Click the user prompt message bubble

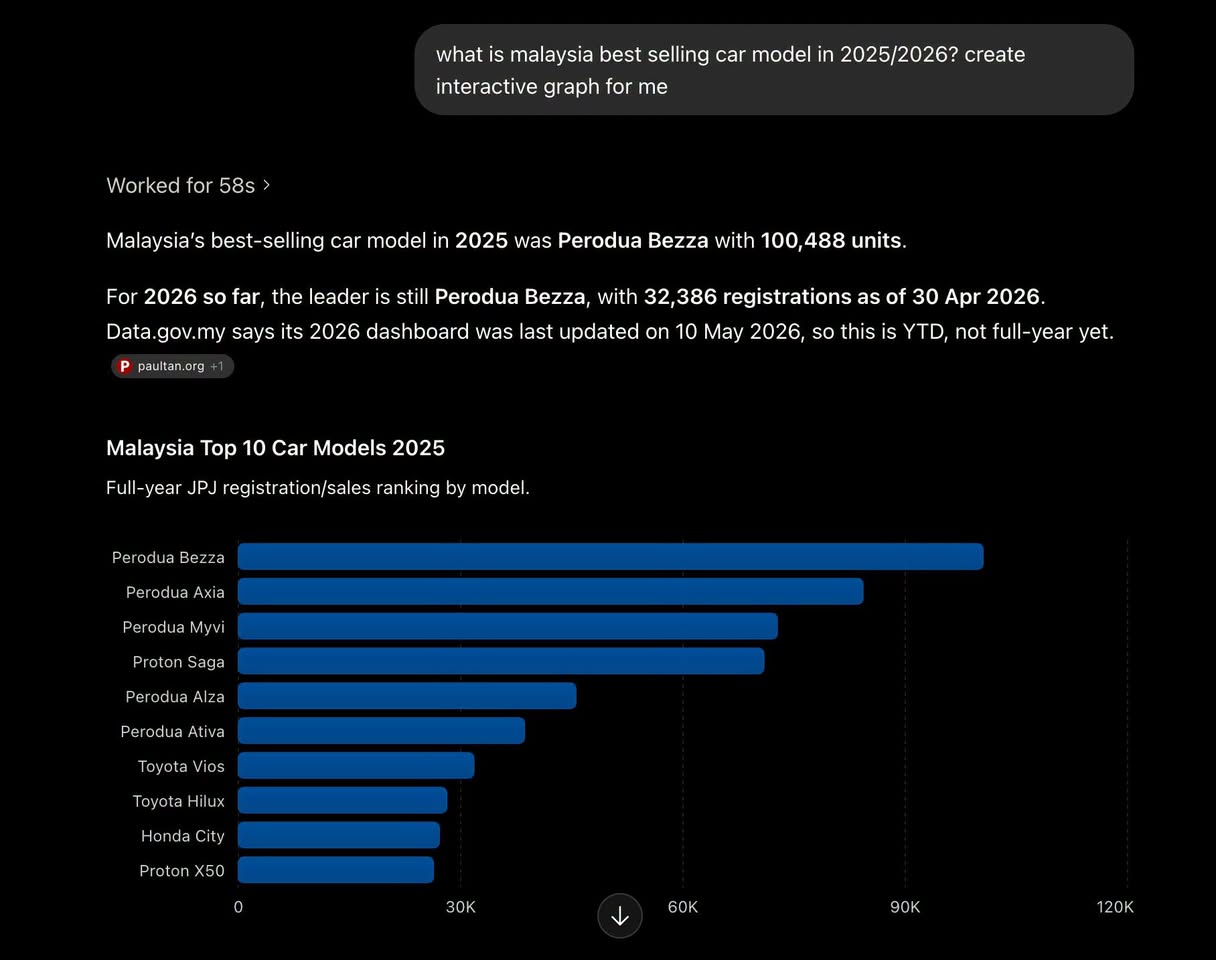pyautogui.click(x=774, y=70)
